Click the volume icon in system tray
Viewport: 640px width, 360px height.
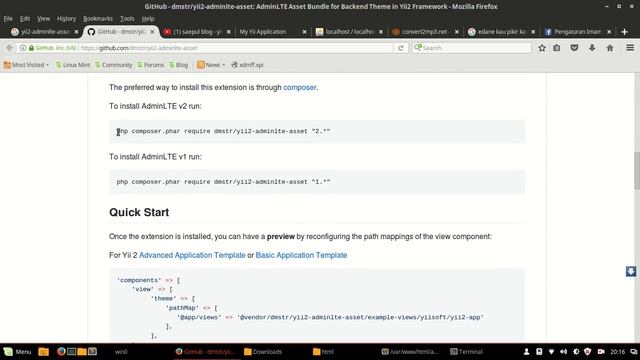point(564,351)
